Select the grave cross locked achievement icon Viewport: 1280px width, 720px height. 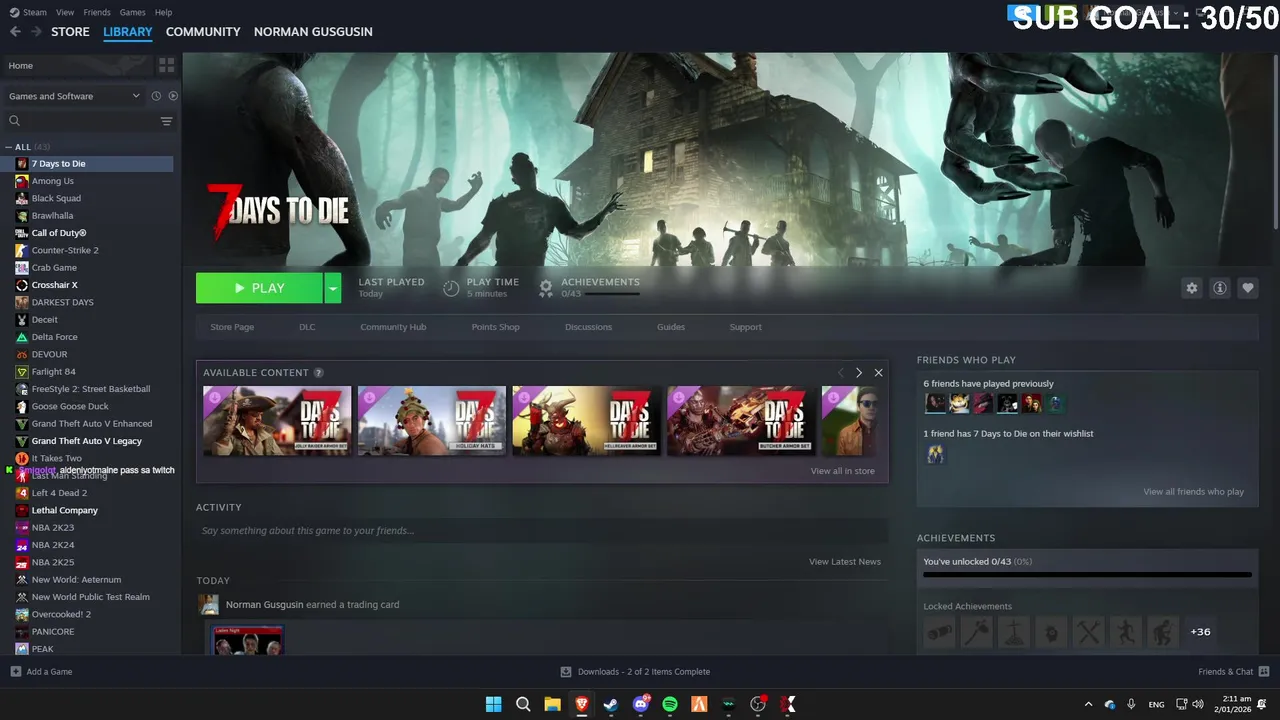click(x=1014, y=632)
